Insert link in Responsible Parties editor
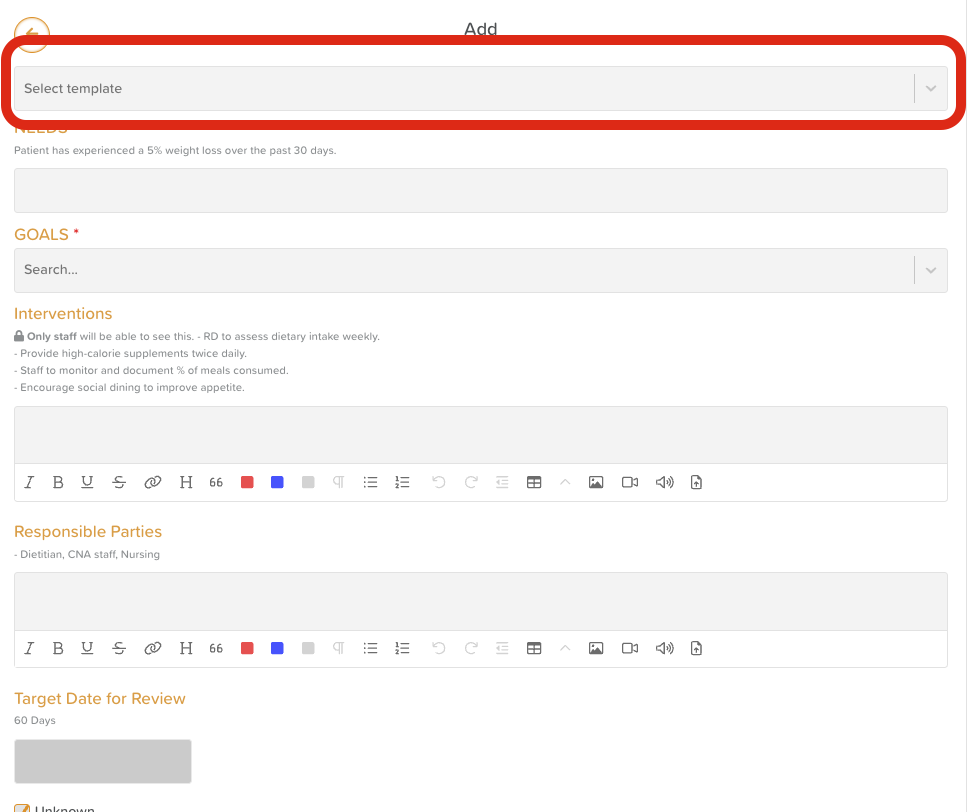This screenshot has height=812, width=967. pyautogui.click(x=152, y=648)
